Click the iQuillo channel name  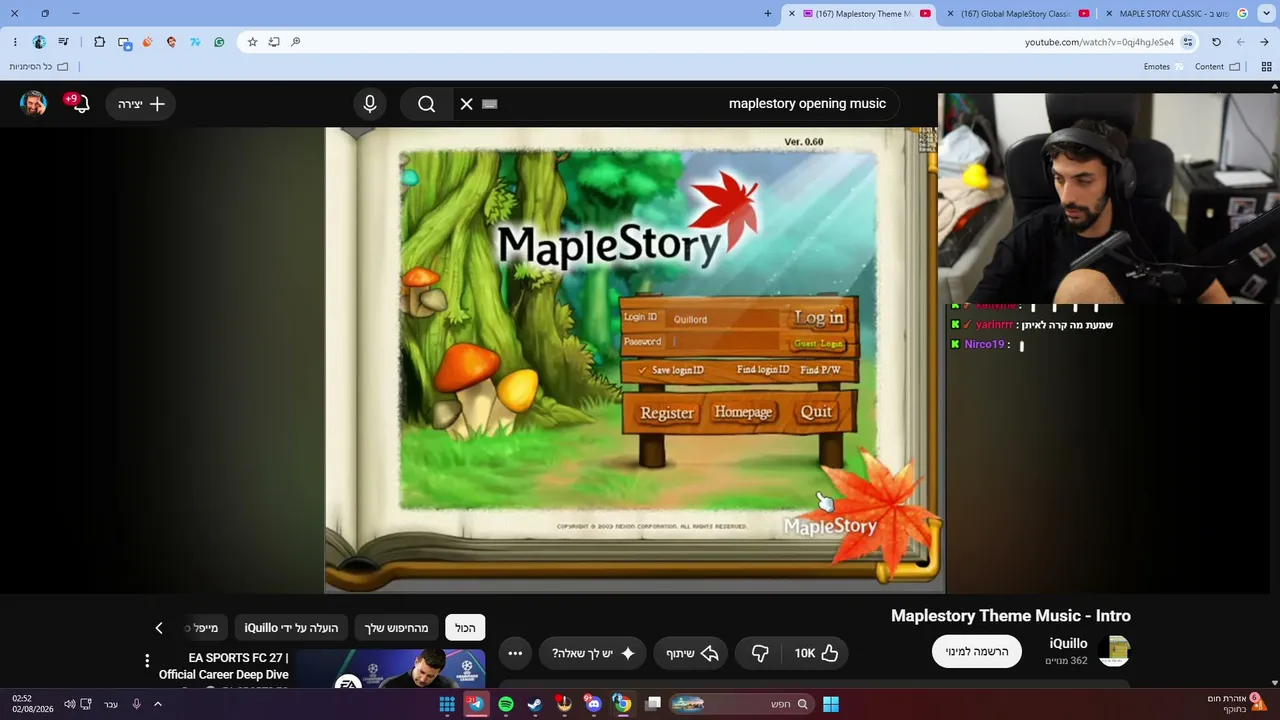pyautogui.click(x=1069, y=643)
